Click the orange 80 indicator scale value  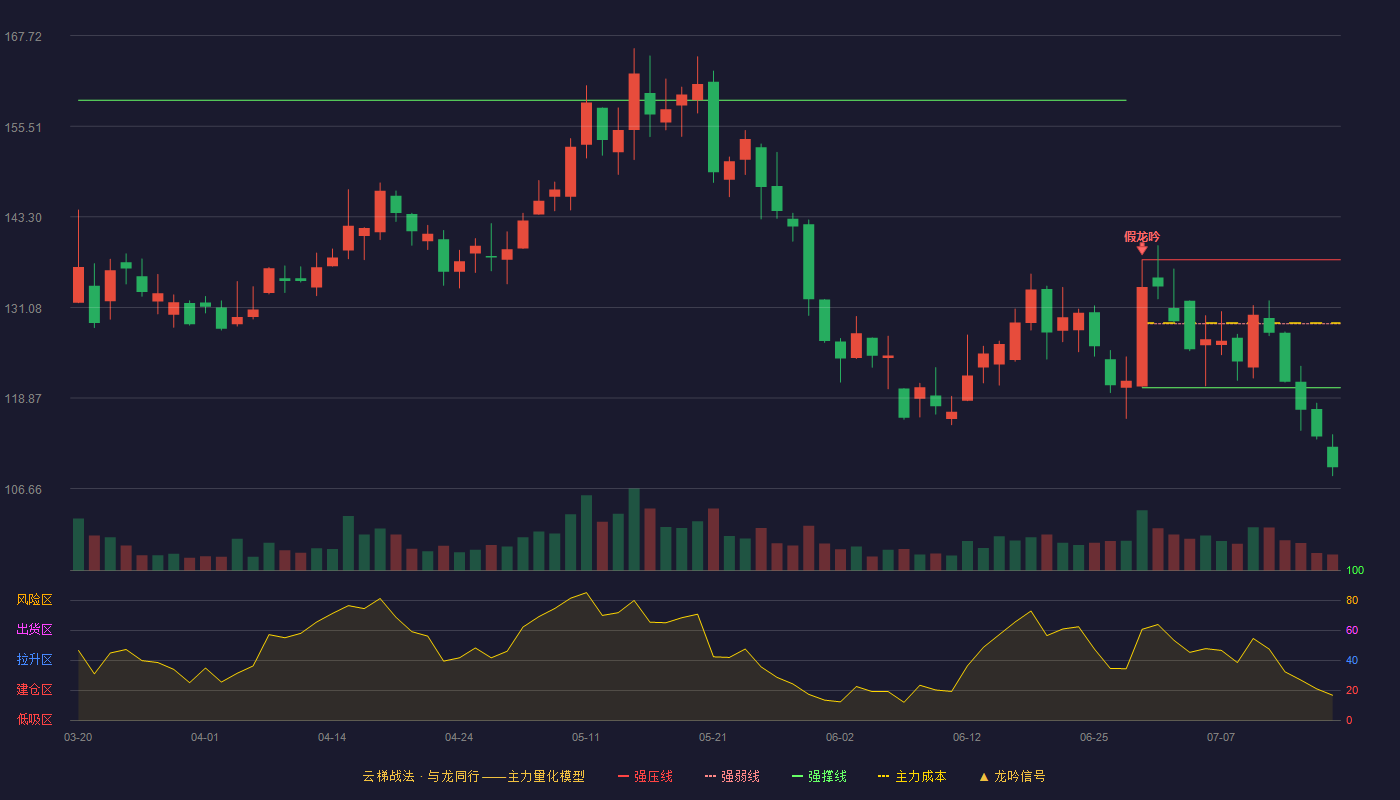pyautogui.click(x=1352, y=601)
